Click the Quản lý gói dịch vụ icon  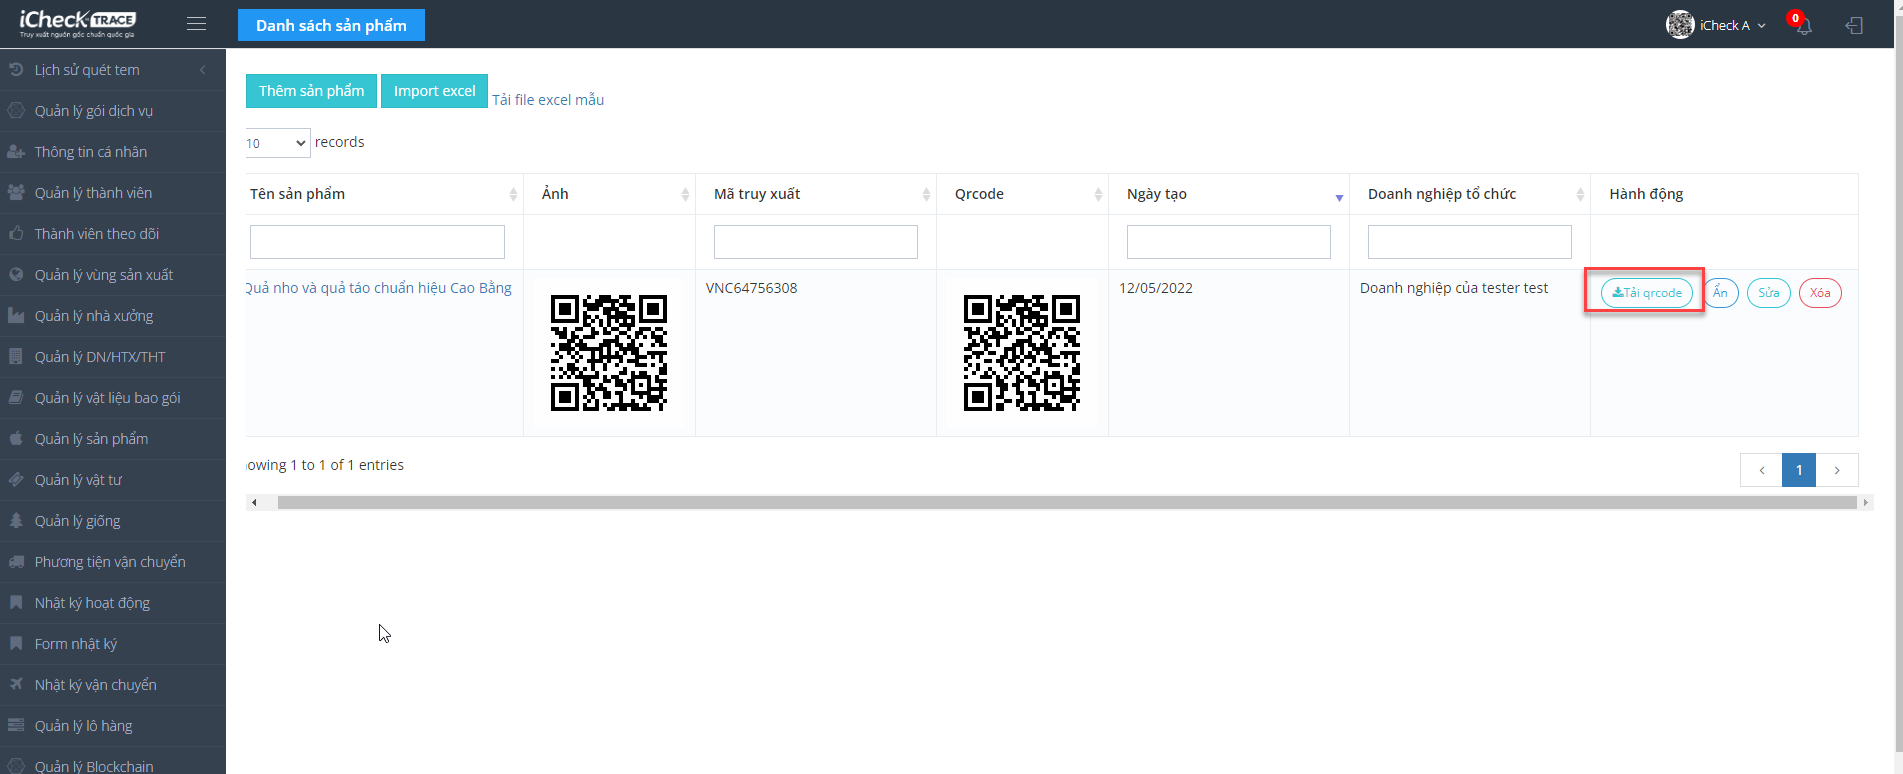[16, 110]
